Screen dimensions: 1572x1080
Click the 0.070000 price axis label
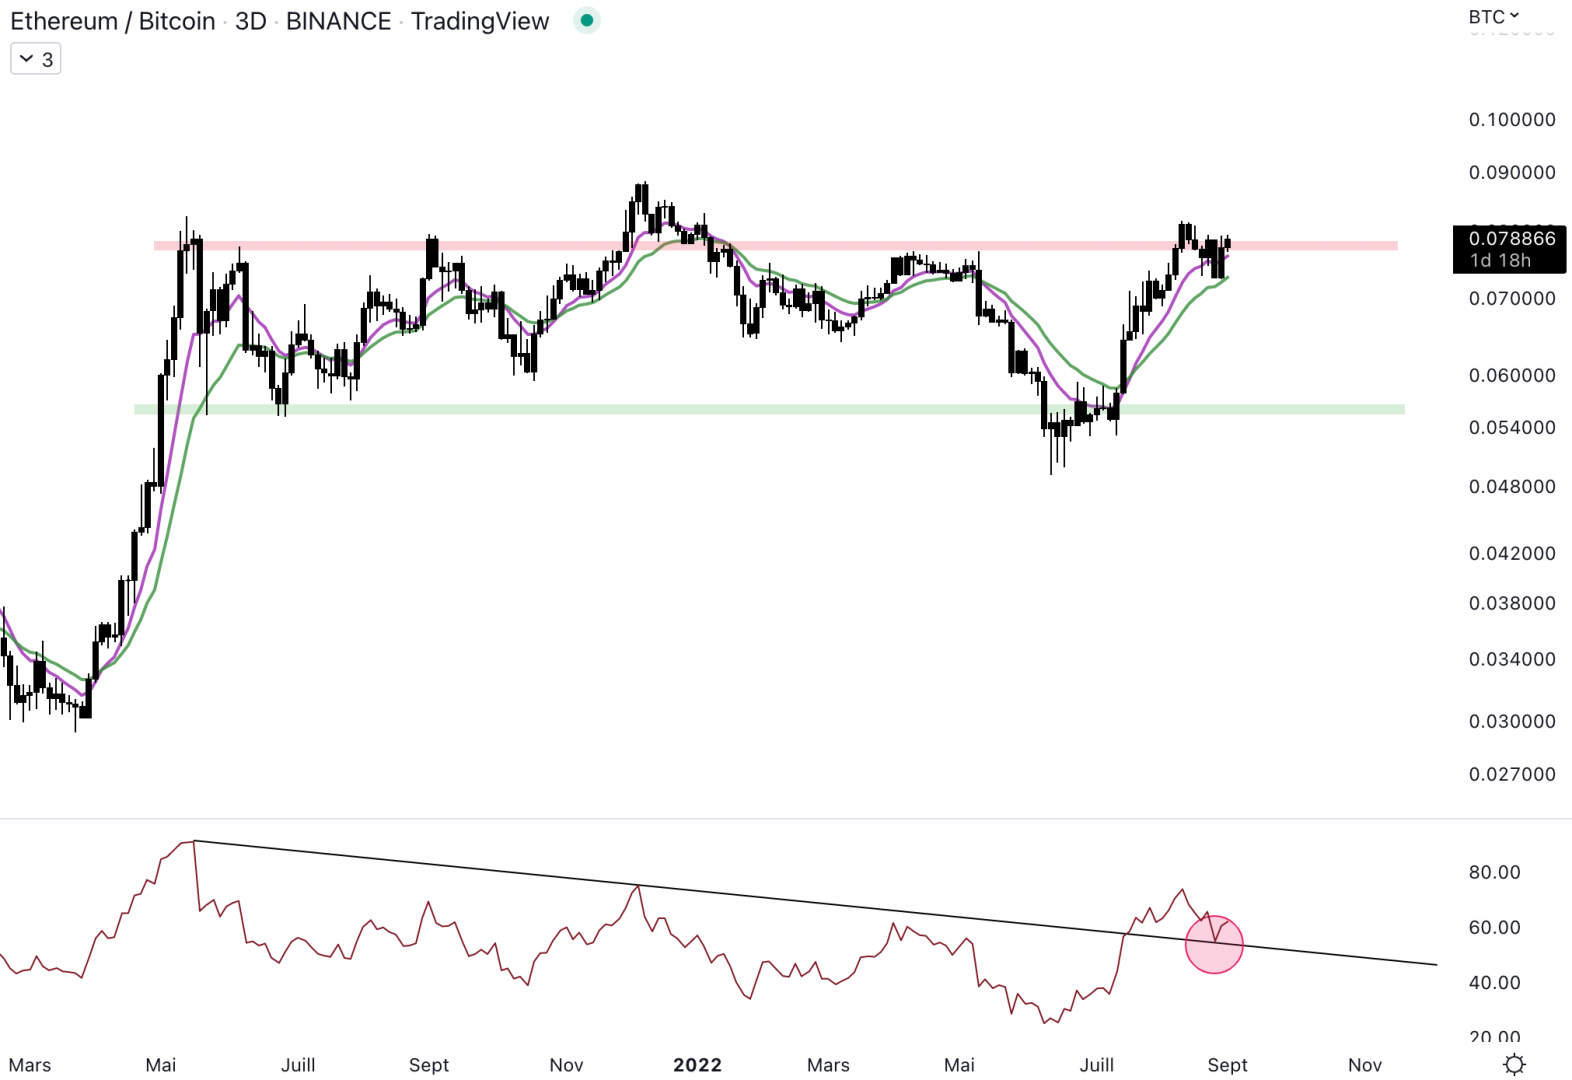[1511, 299]
